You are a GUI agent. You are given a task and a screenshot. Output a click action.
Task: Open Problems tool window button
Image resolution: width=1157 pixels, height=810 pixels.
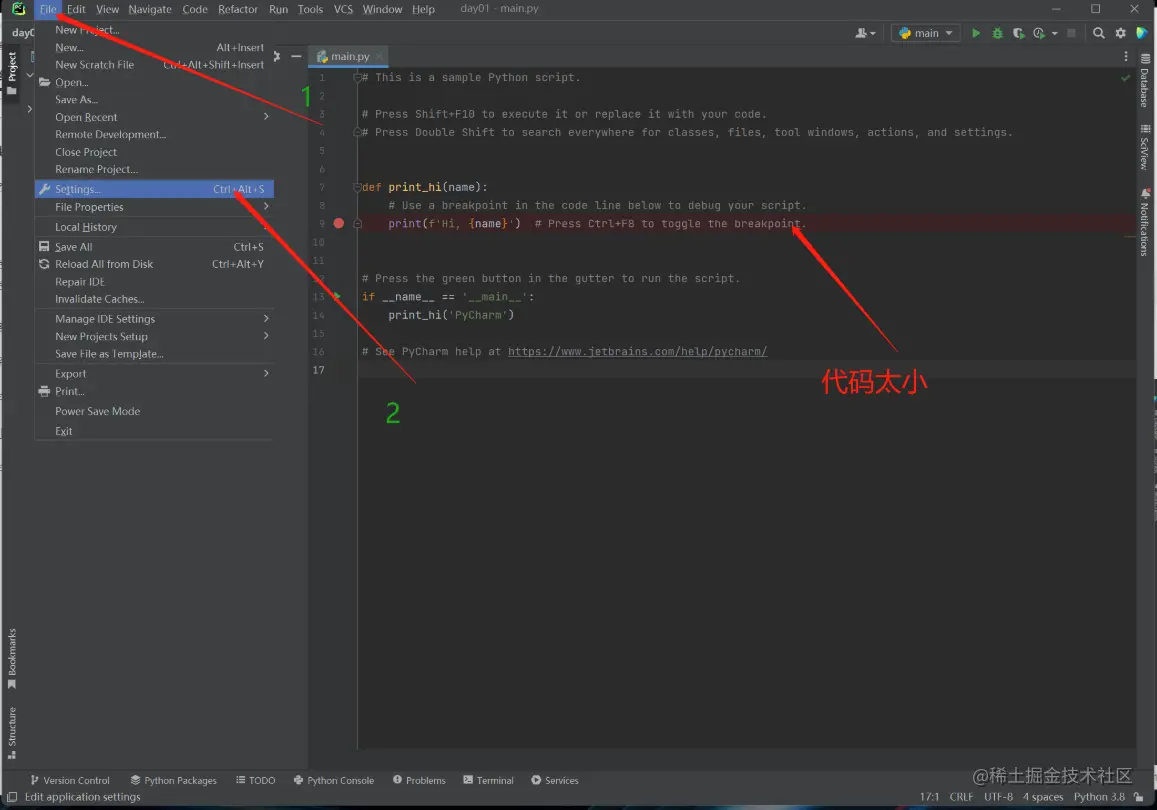(x=419, y=780)
